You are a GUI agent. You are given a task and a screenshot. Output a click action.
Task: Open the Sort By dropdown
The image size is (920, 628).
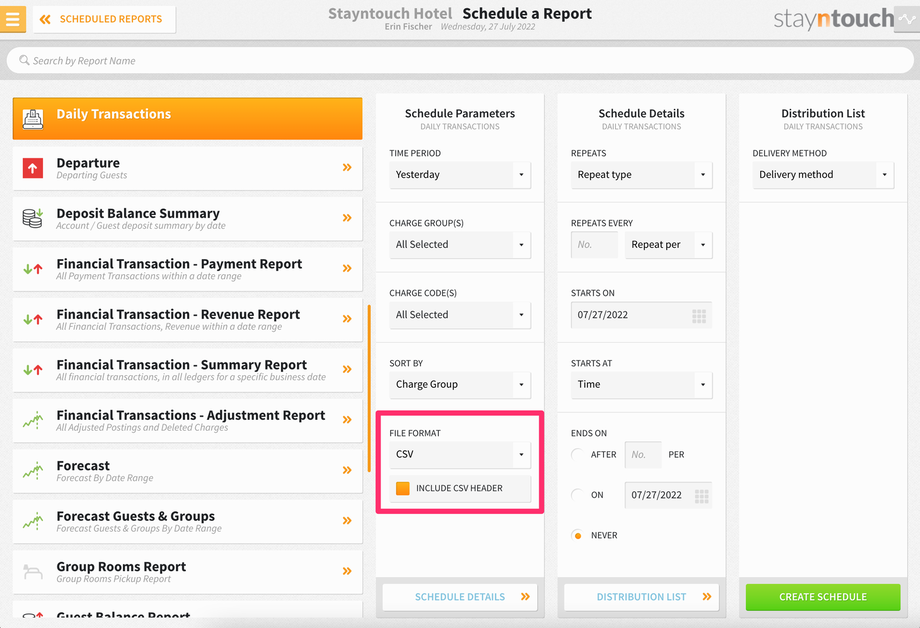(460, 385)
